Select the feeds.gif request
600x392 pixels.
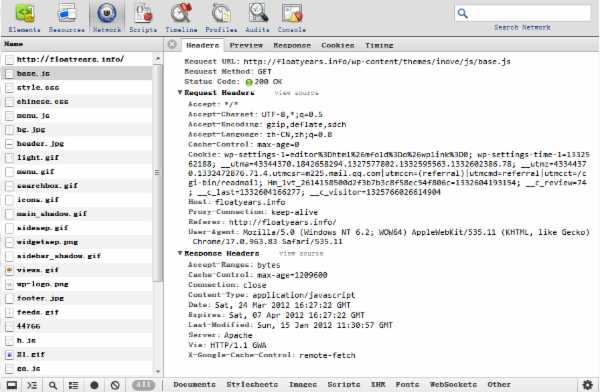click(x=77, y=312)
